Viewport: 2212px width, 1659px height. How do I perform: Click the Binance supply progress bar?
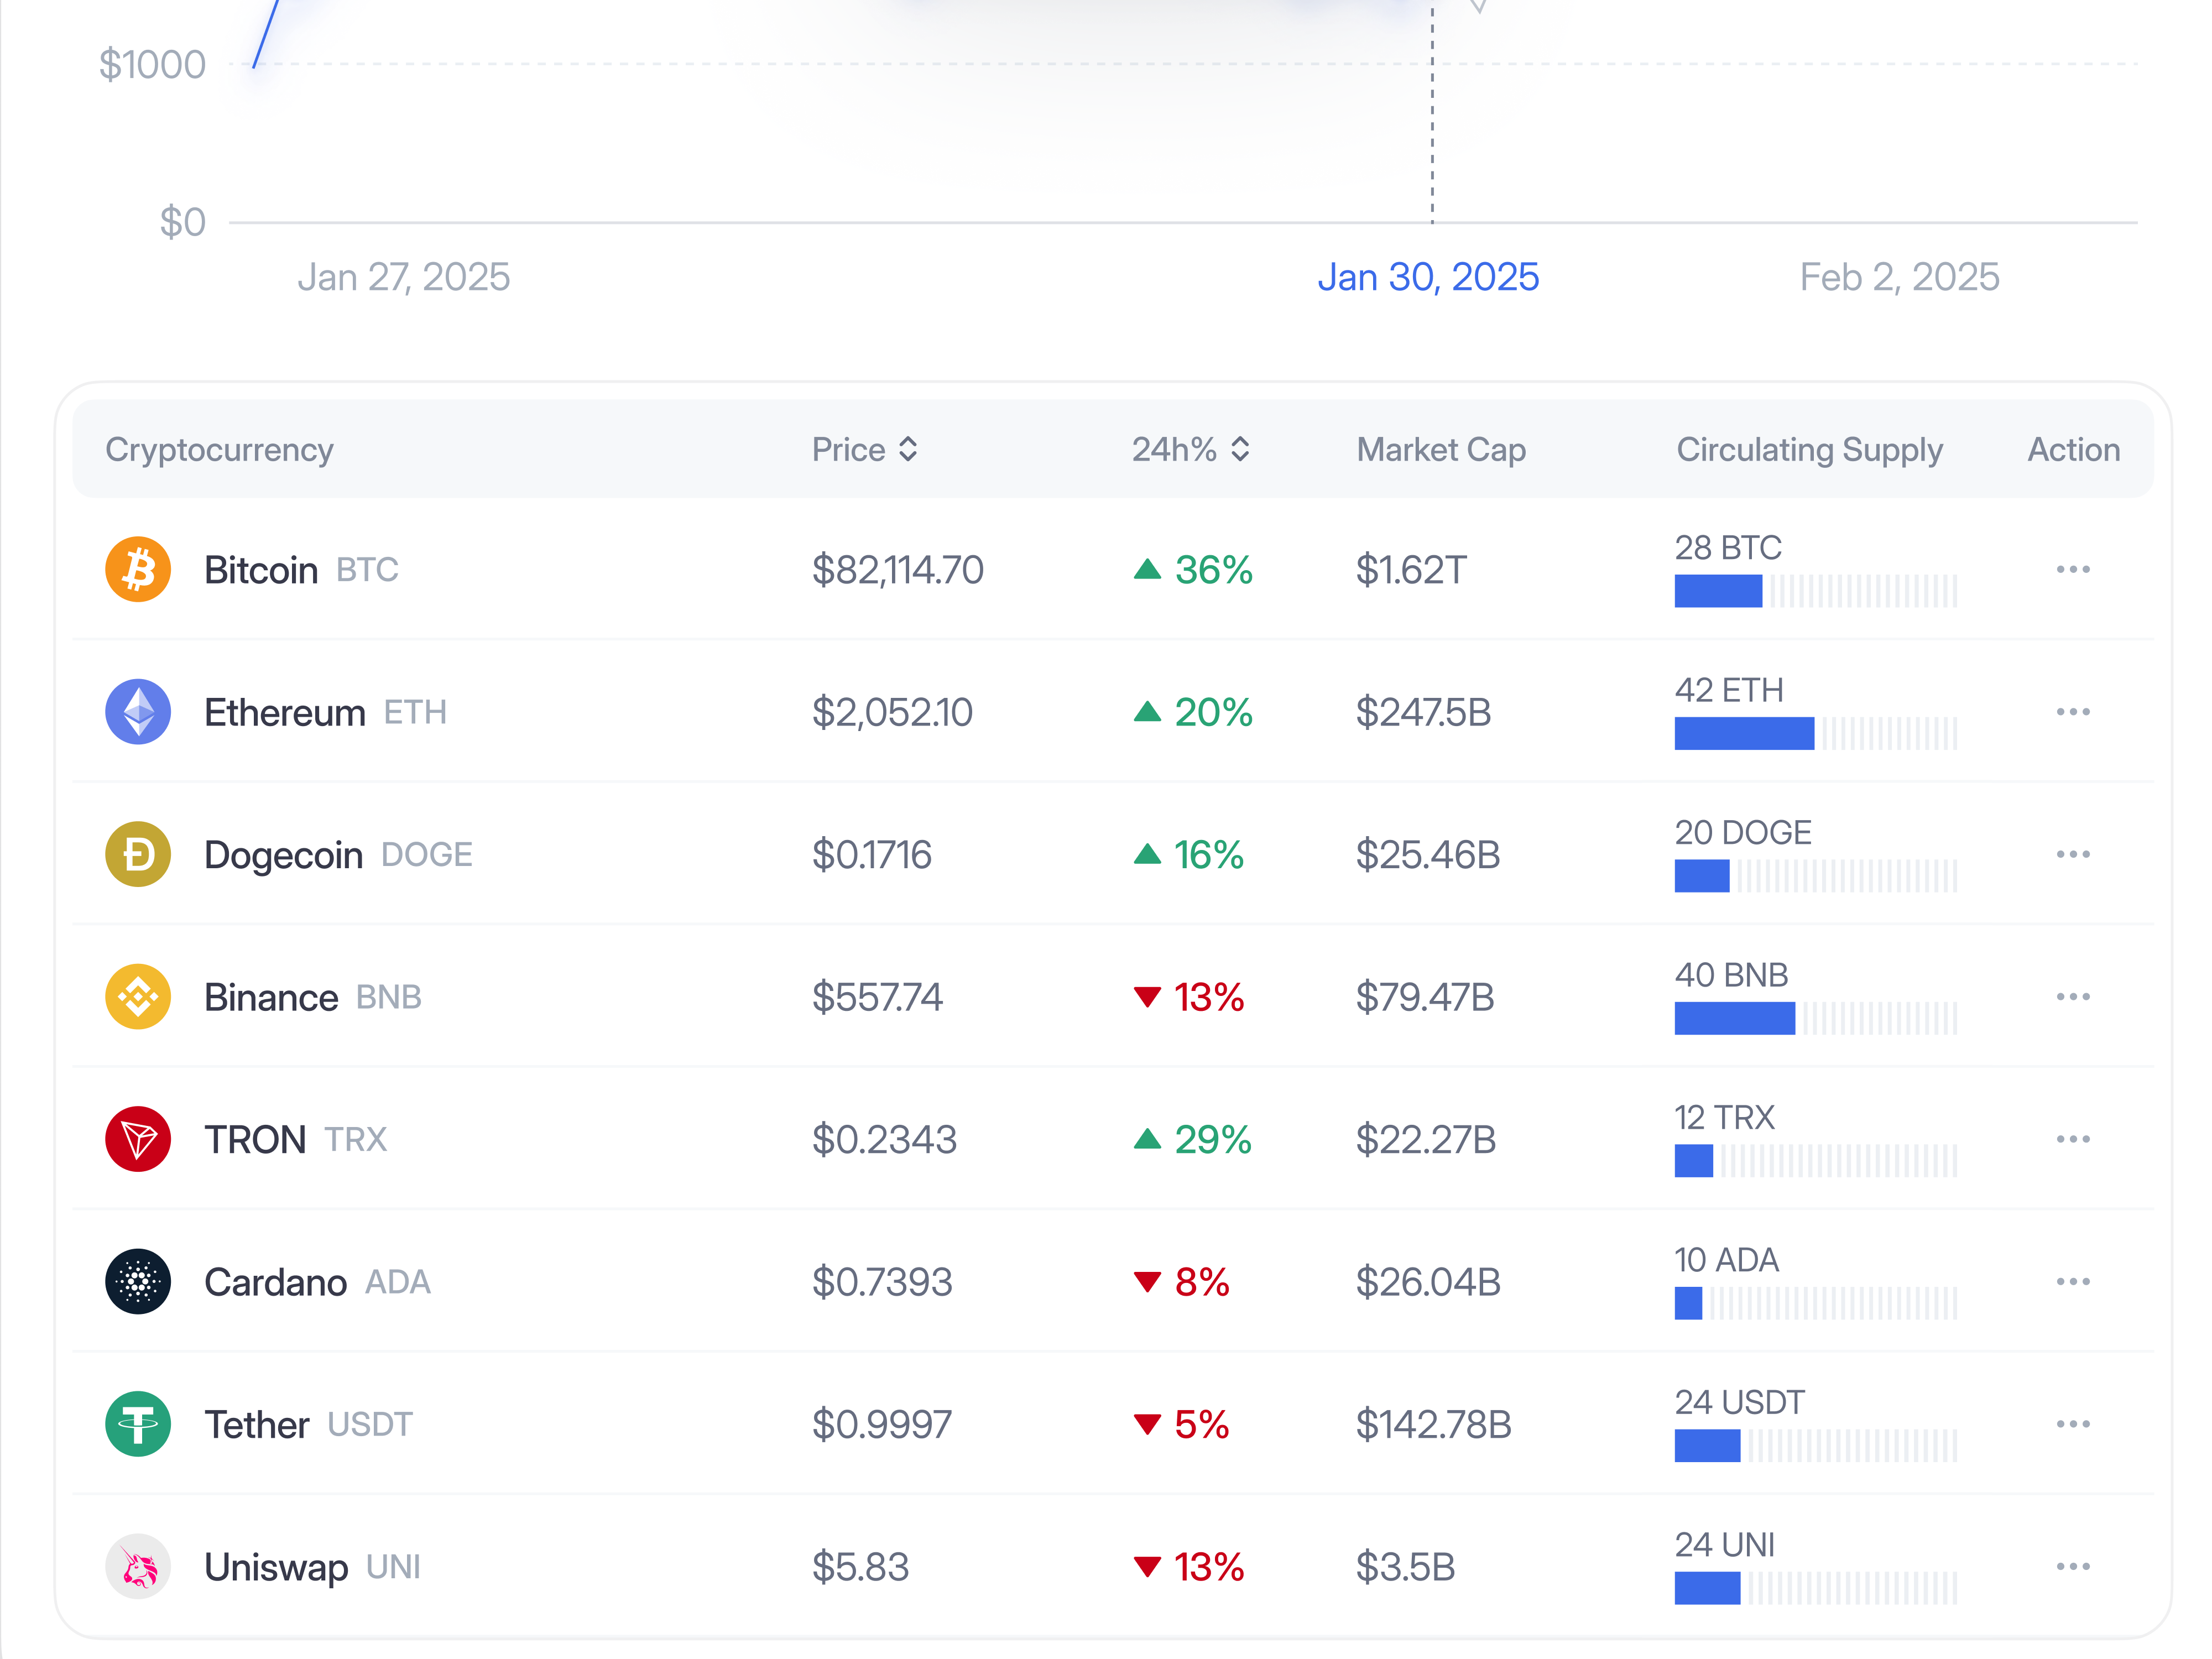1816,1018
